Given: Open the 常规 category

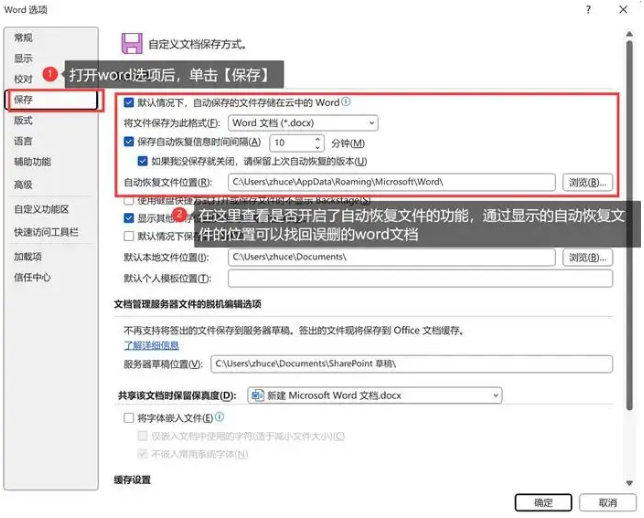Looking at the screenshot, I should [x=23, y=38].
